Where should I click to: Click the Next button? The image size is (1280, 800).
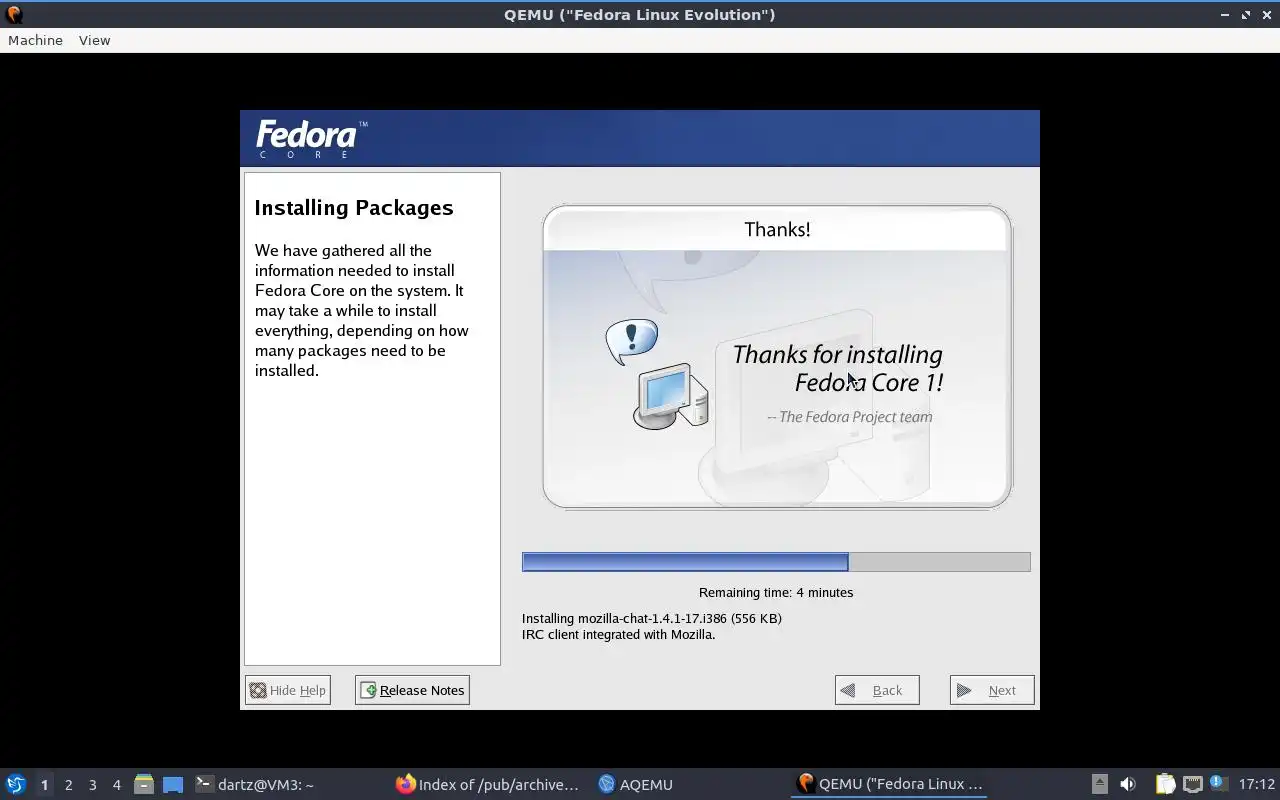[x=992, y=690]
